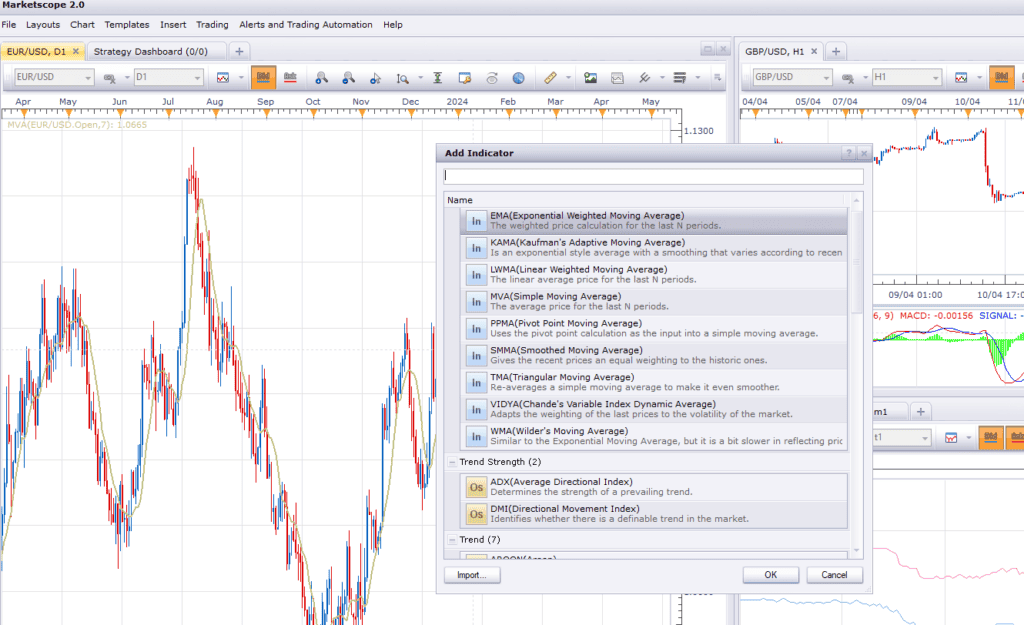Click the Os icon beside ADX indicator
The image size is (1024, 625).
coord(476,487)
